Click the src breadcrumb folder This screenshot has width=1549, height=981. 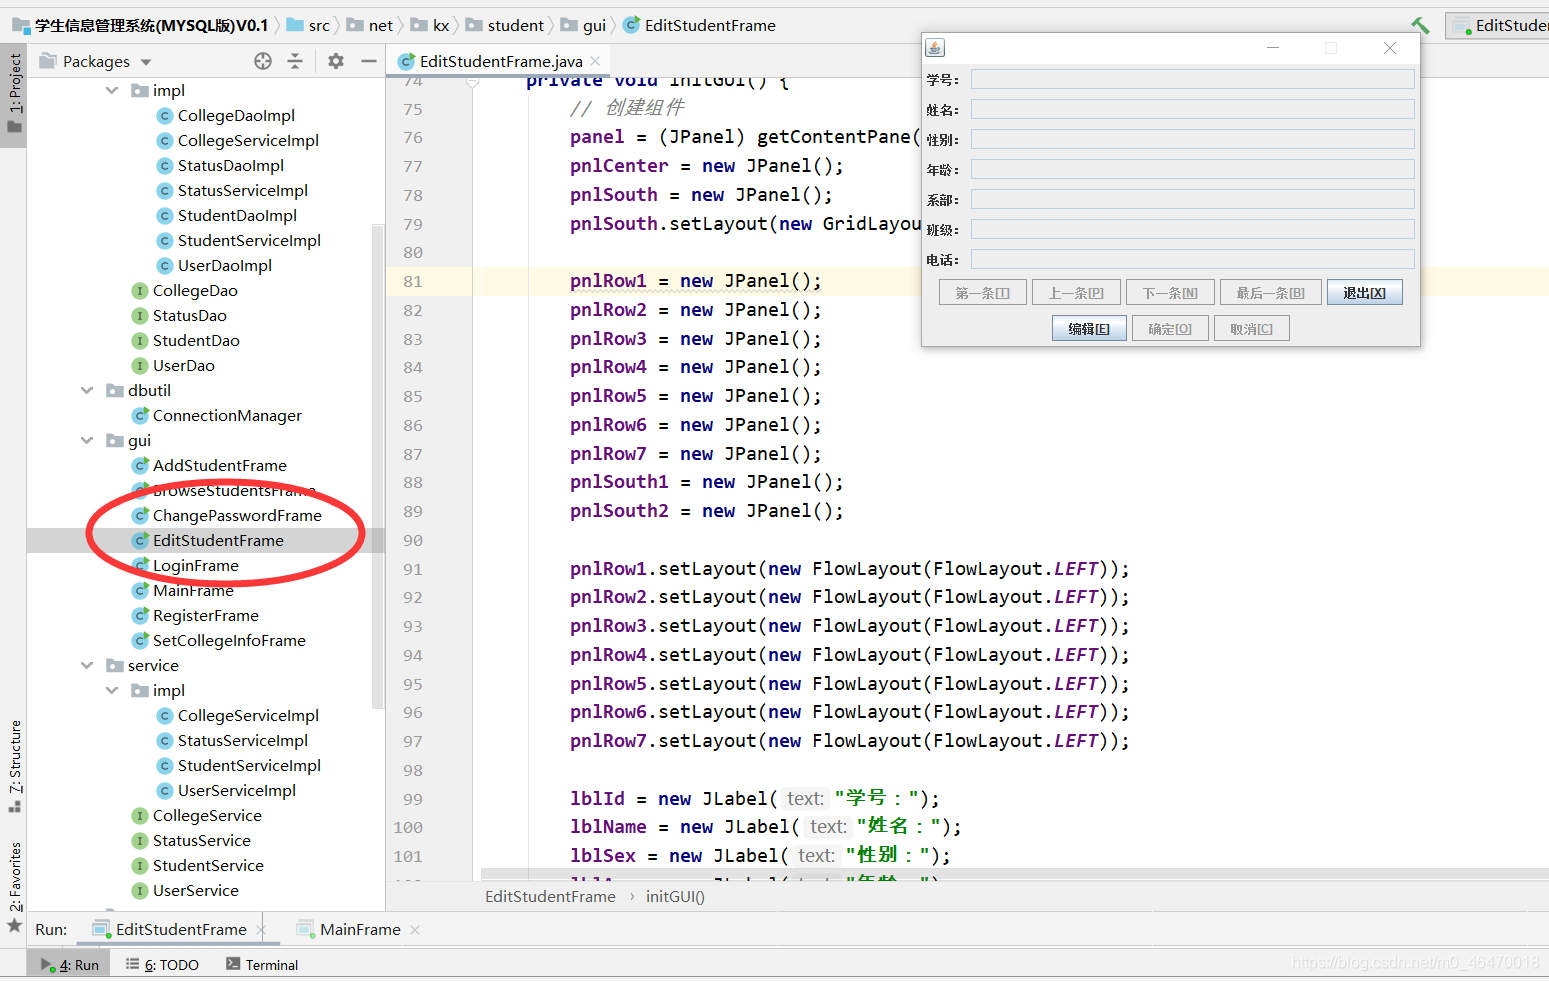pos(308,25)
